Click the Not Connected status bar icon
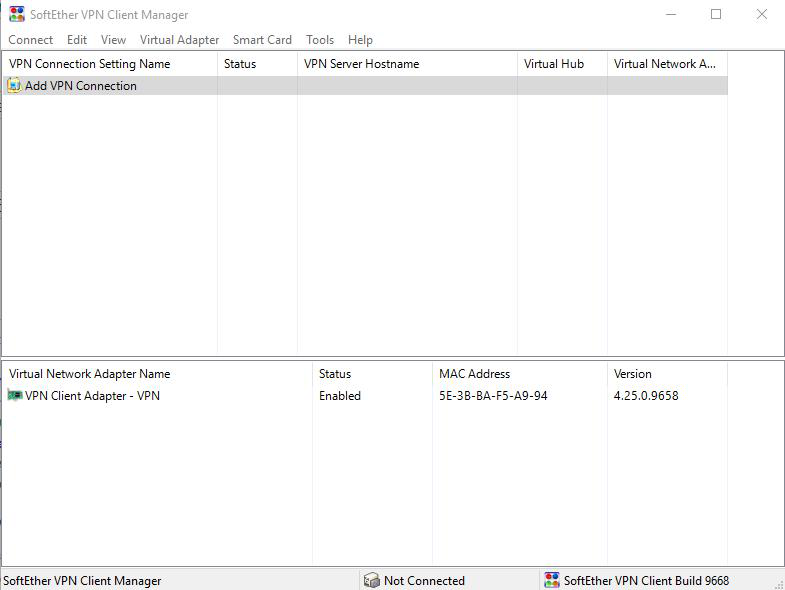Screen dimensions: 785x590 coord(371,580)
